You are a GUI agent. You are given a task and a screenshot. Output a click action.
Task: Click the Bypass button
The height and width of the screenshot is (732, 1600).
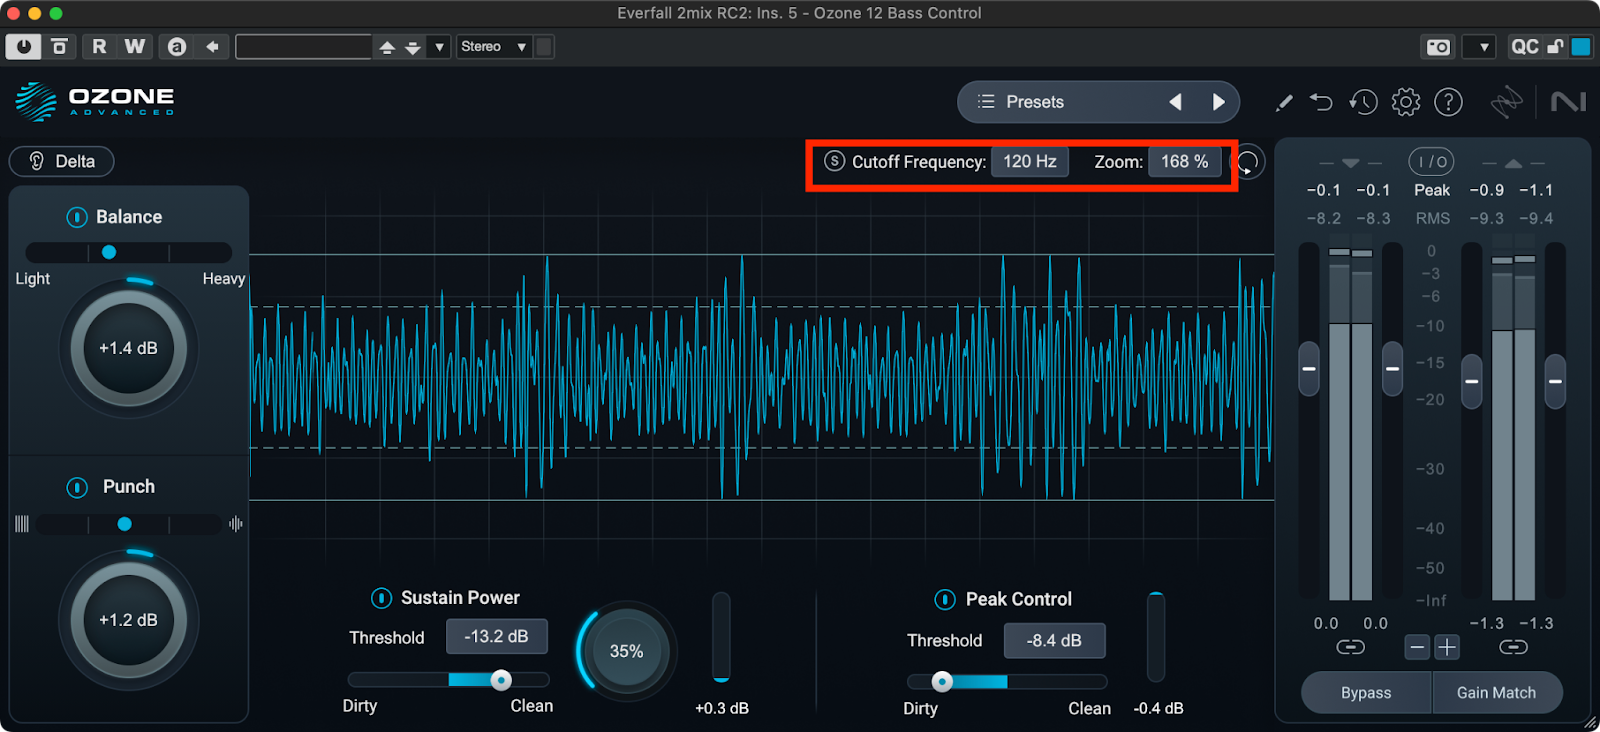(1366, 693)
